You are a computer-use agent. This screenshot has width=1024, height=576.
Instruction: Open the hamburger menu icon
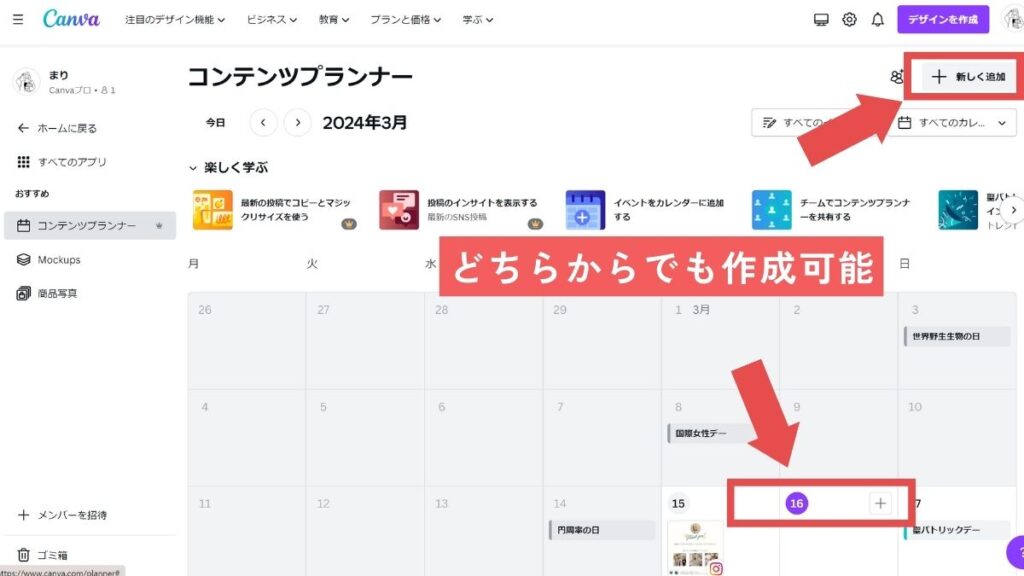pos(18,20)
